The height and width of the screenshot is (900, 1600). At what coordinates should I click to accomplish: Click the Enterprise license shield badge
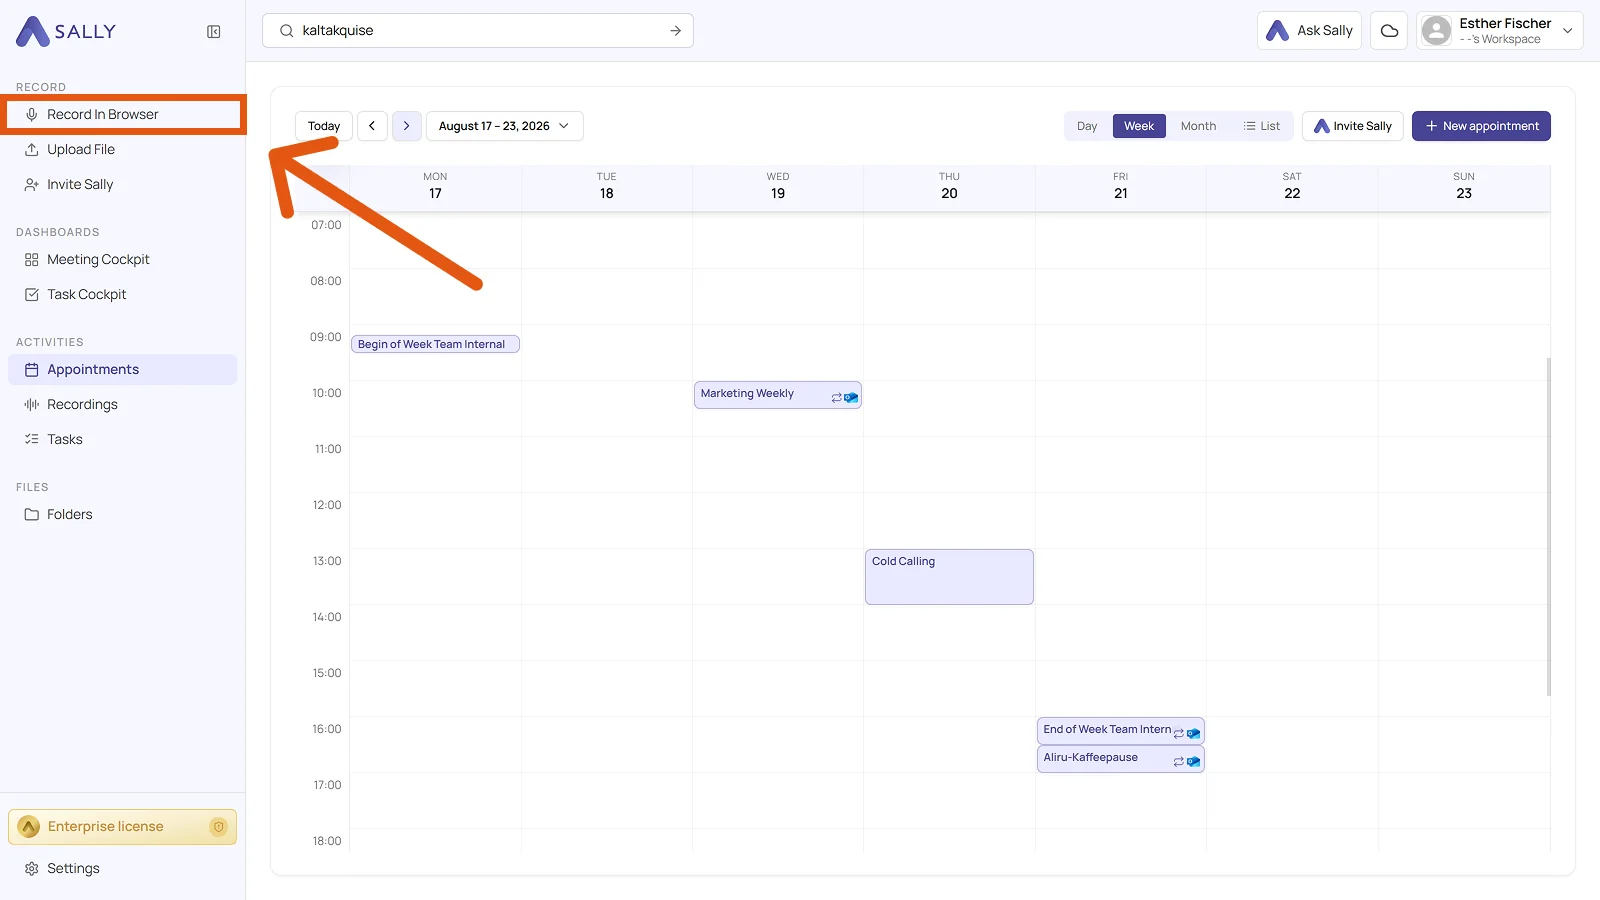point(218,827)
